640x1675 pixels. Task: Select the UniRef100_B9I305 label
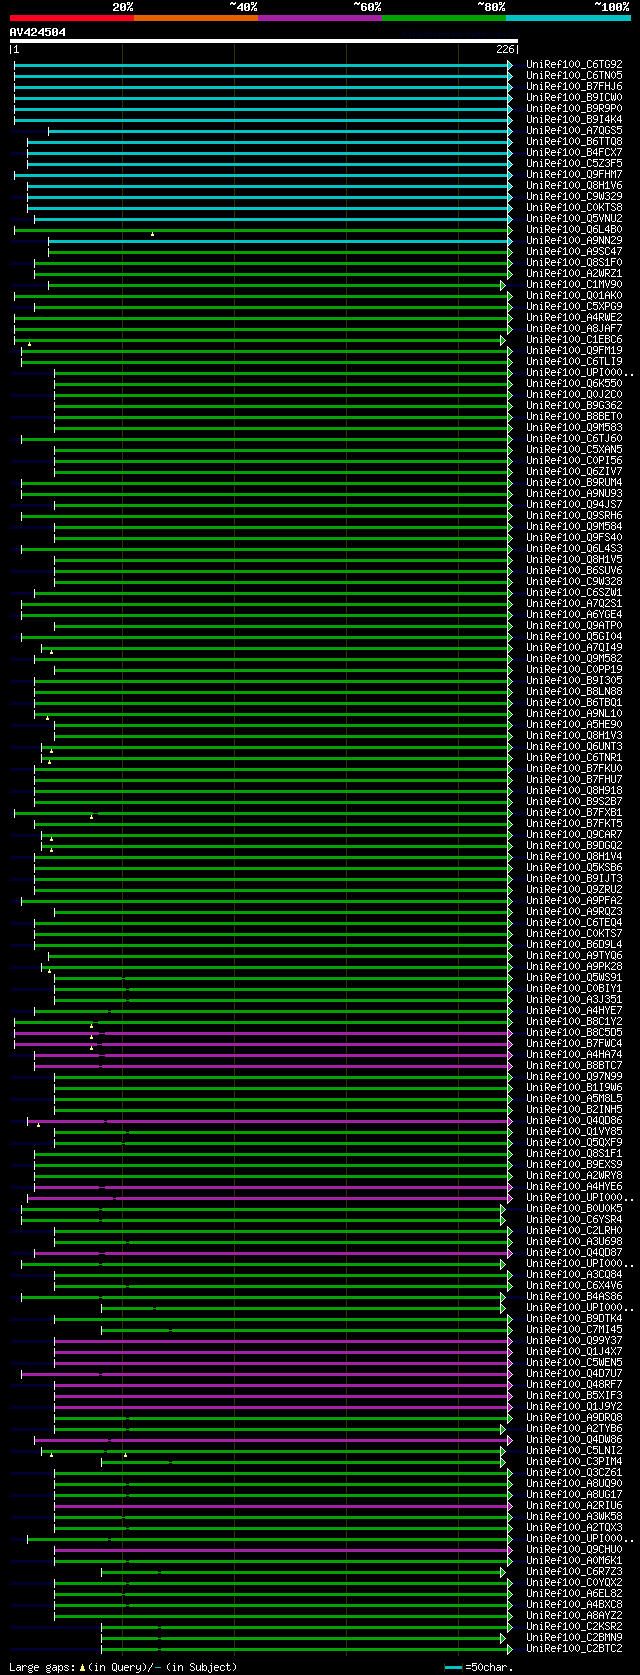[x=574, y=681]
